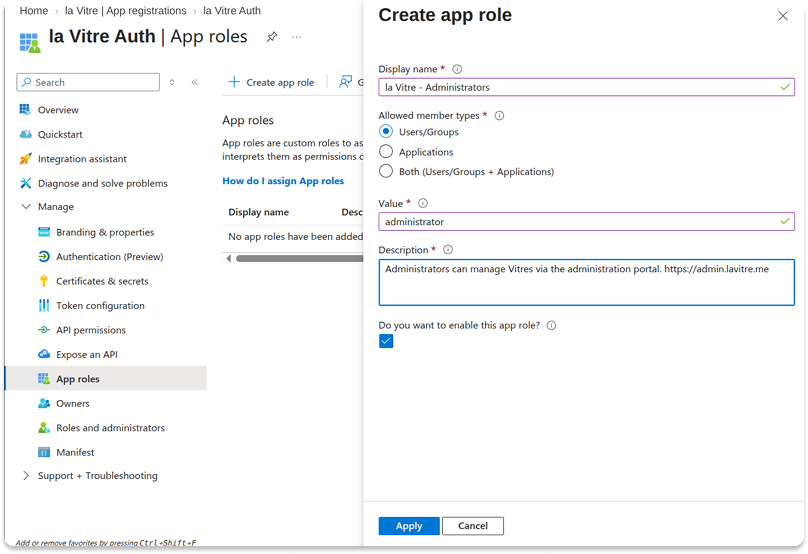This screenshot has height=554, width=808.
Task: Click the la Vitre Auth app icon
Action: pos(30,42)
